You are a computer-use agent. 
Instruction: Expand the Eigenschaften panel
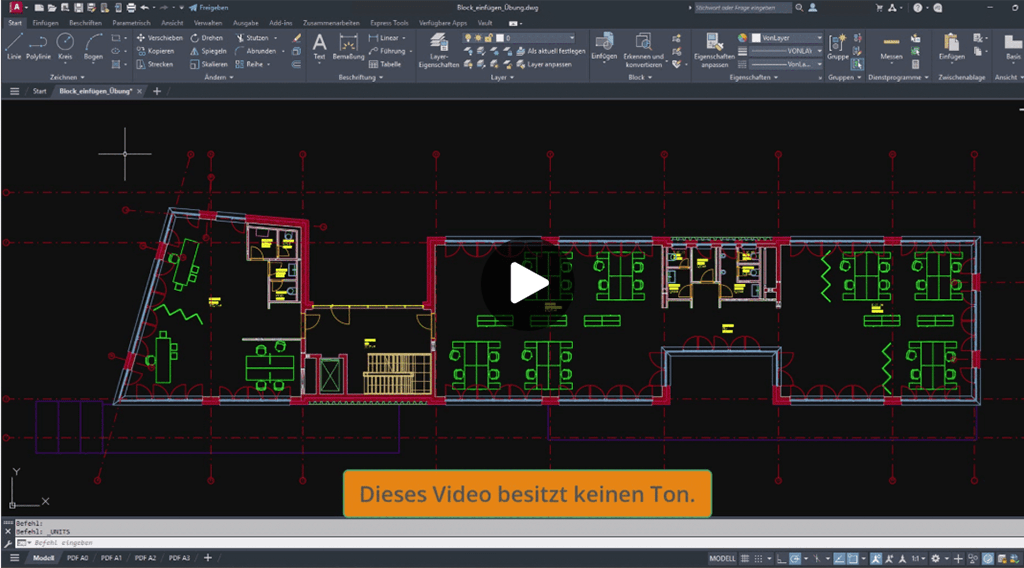coord(754,77)
